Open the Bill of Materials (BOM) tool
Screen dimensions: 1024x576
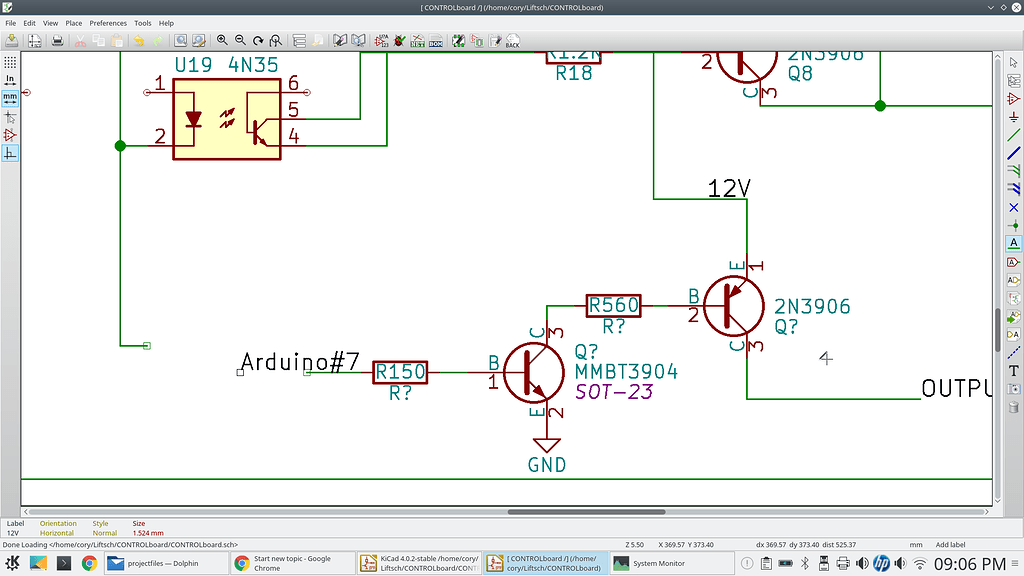tap(435, 41)
